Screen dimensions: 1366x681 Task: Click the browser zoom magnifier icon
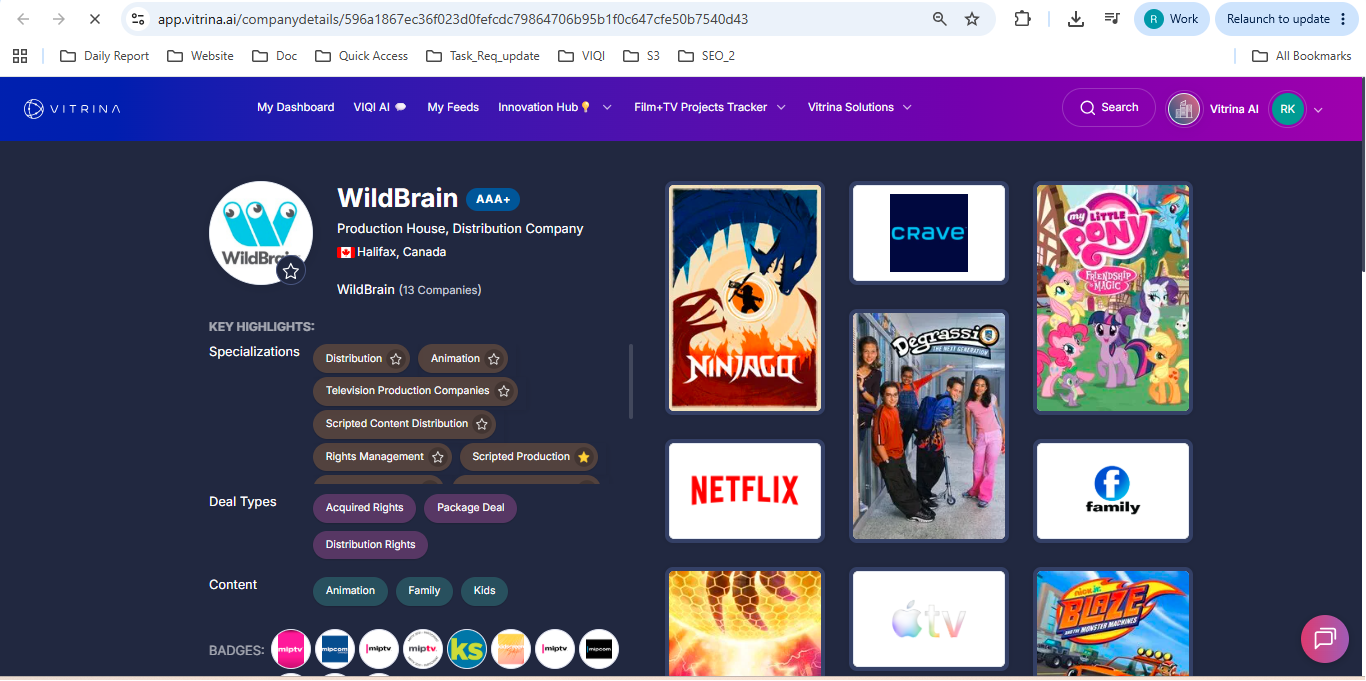pos(939,19)
